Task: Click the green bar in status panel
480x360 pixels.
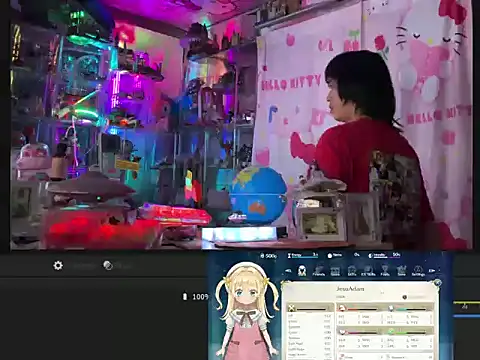Action: pyautogui.click(x=412, y=332)
